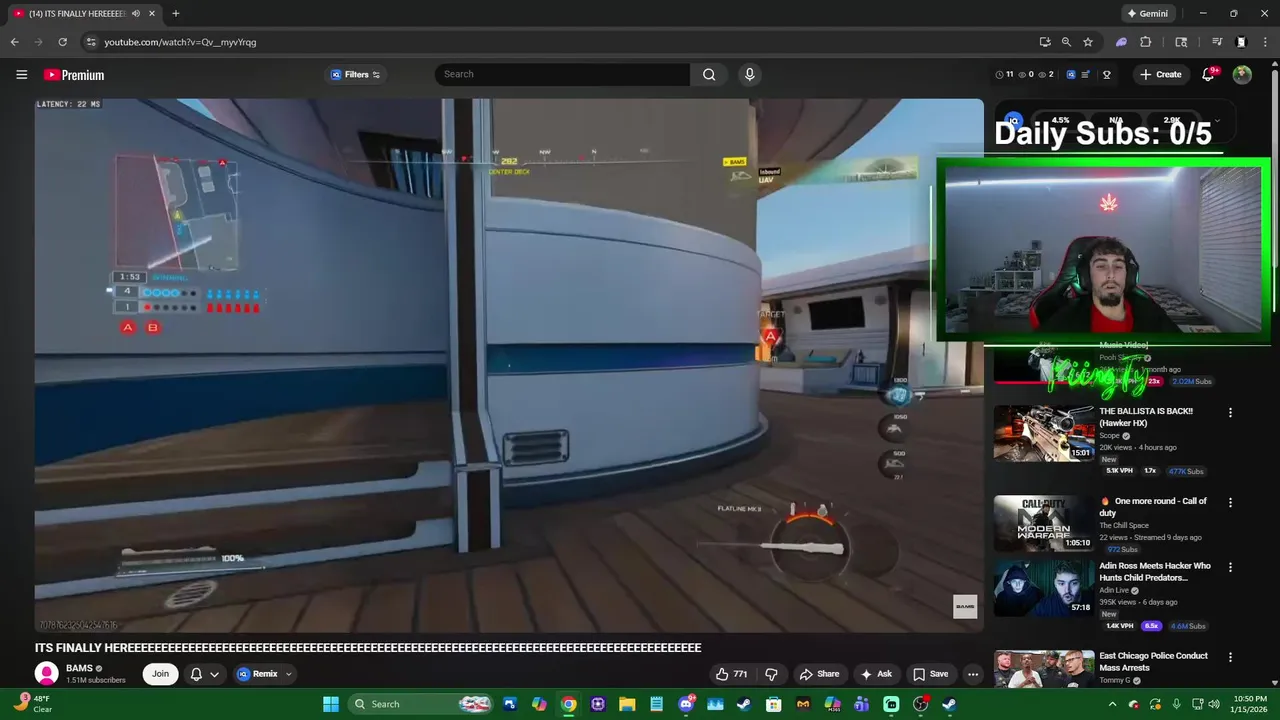Go back in browser history
The width and height of the screenshot is (1280, 720).
click(14, 42)
